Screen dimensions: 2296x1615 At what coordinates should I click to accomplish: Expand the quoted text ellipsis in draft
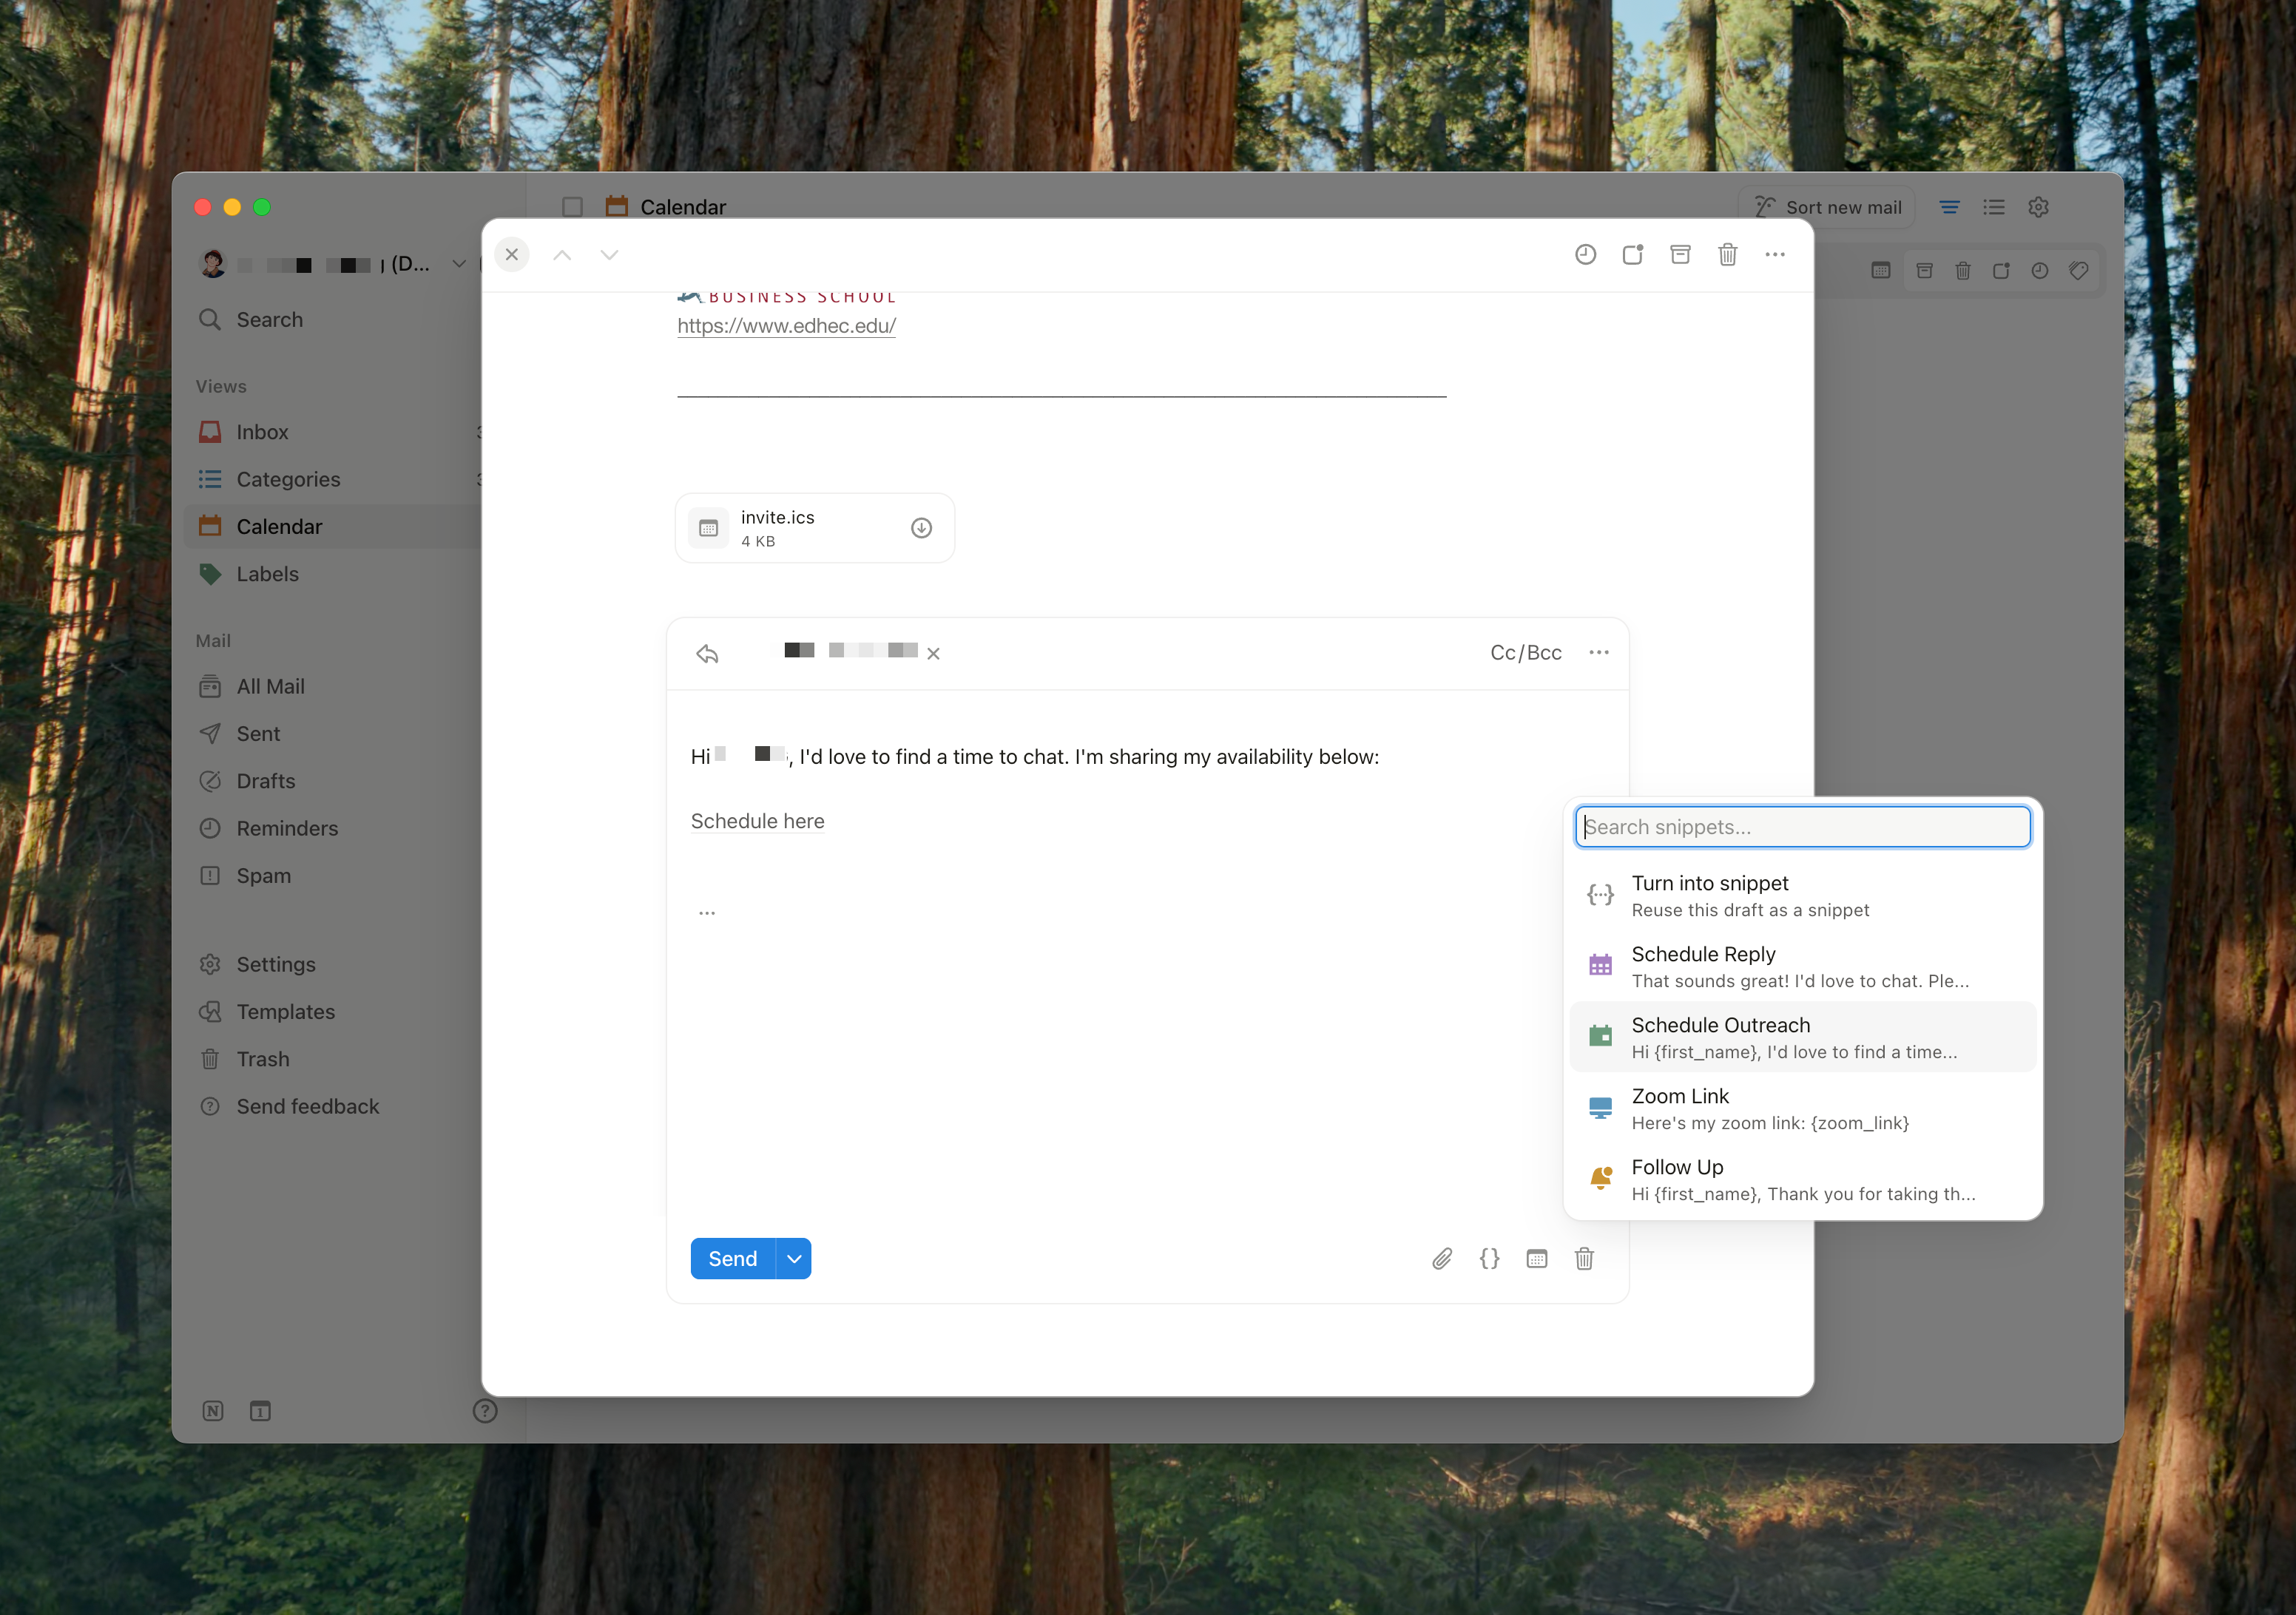(707, 913)
